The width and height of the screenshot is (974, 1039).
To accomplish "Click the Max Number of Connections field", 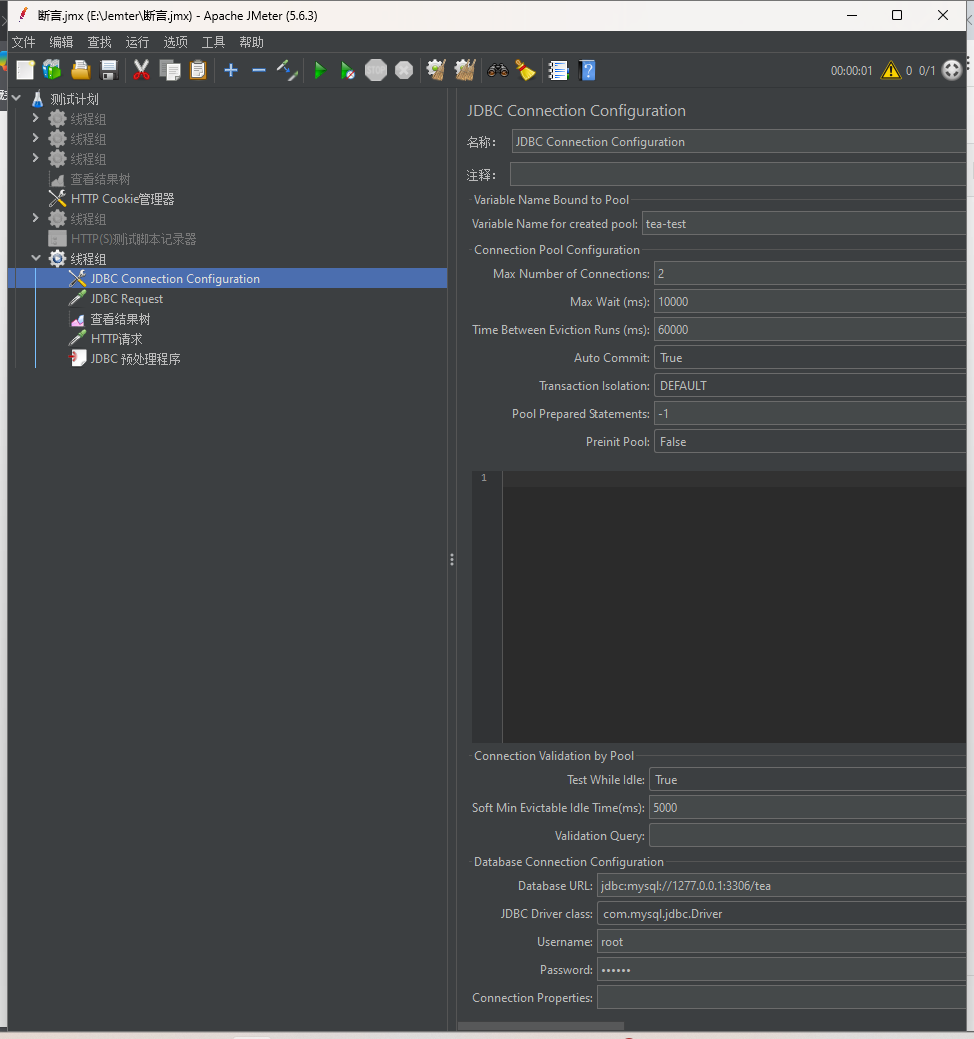I will pos(810,274).
